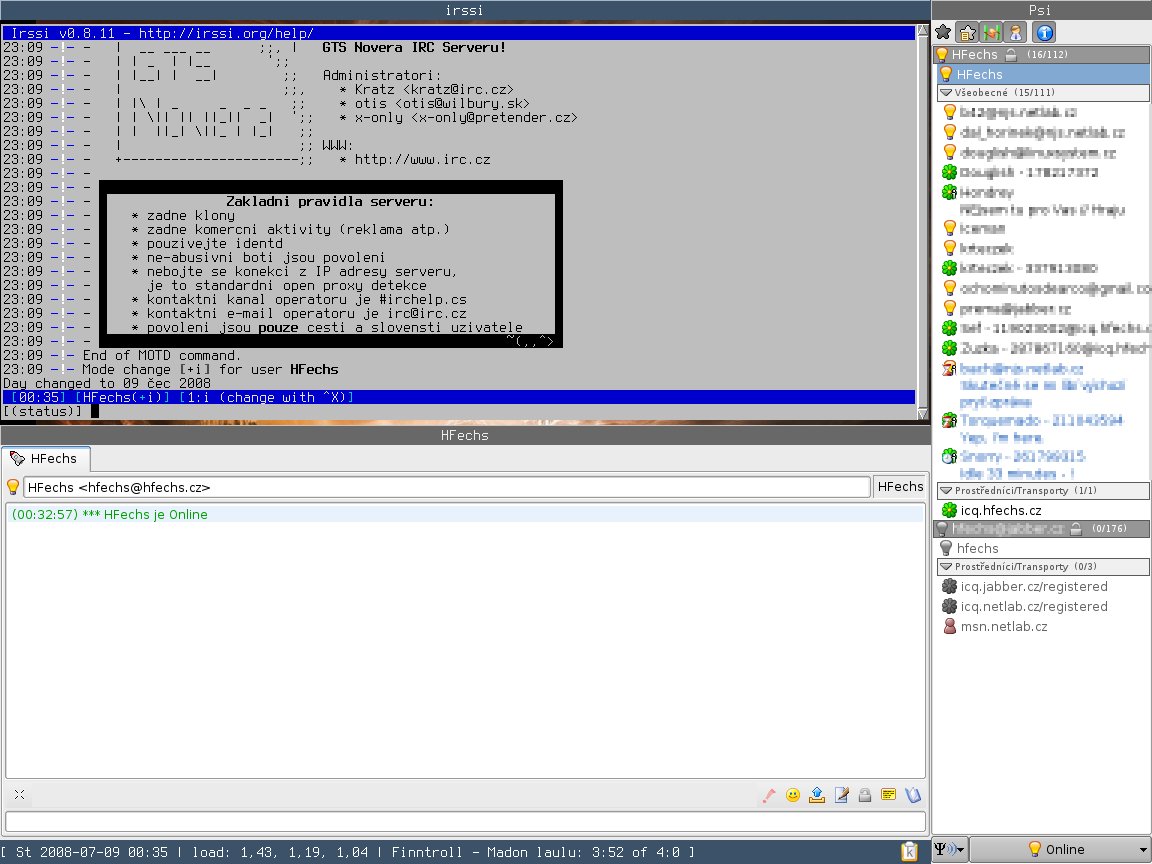The height and width of the screenshot is (864, 1152).
Task: Click the padlock on the HFechs (16/112) account header
Action: click(x=1011, y=54)
